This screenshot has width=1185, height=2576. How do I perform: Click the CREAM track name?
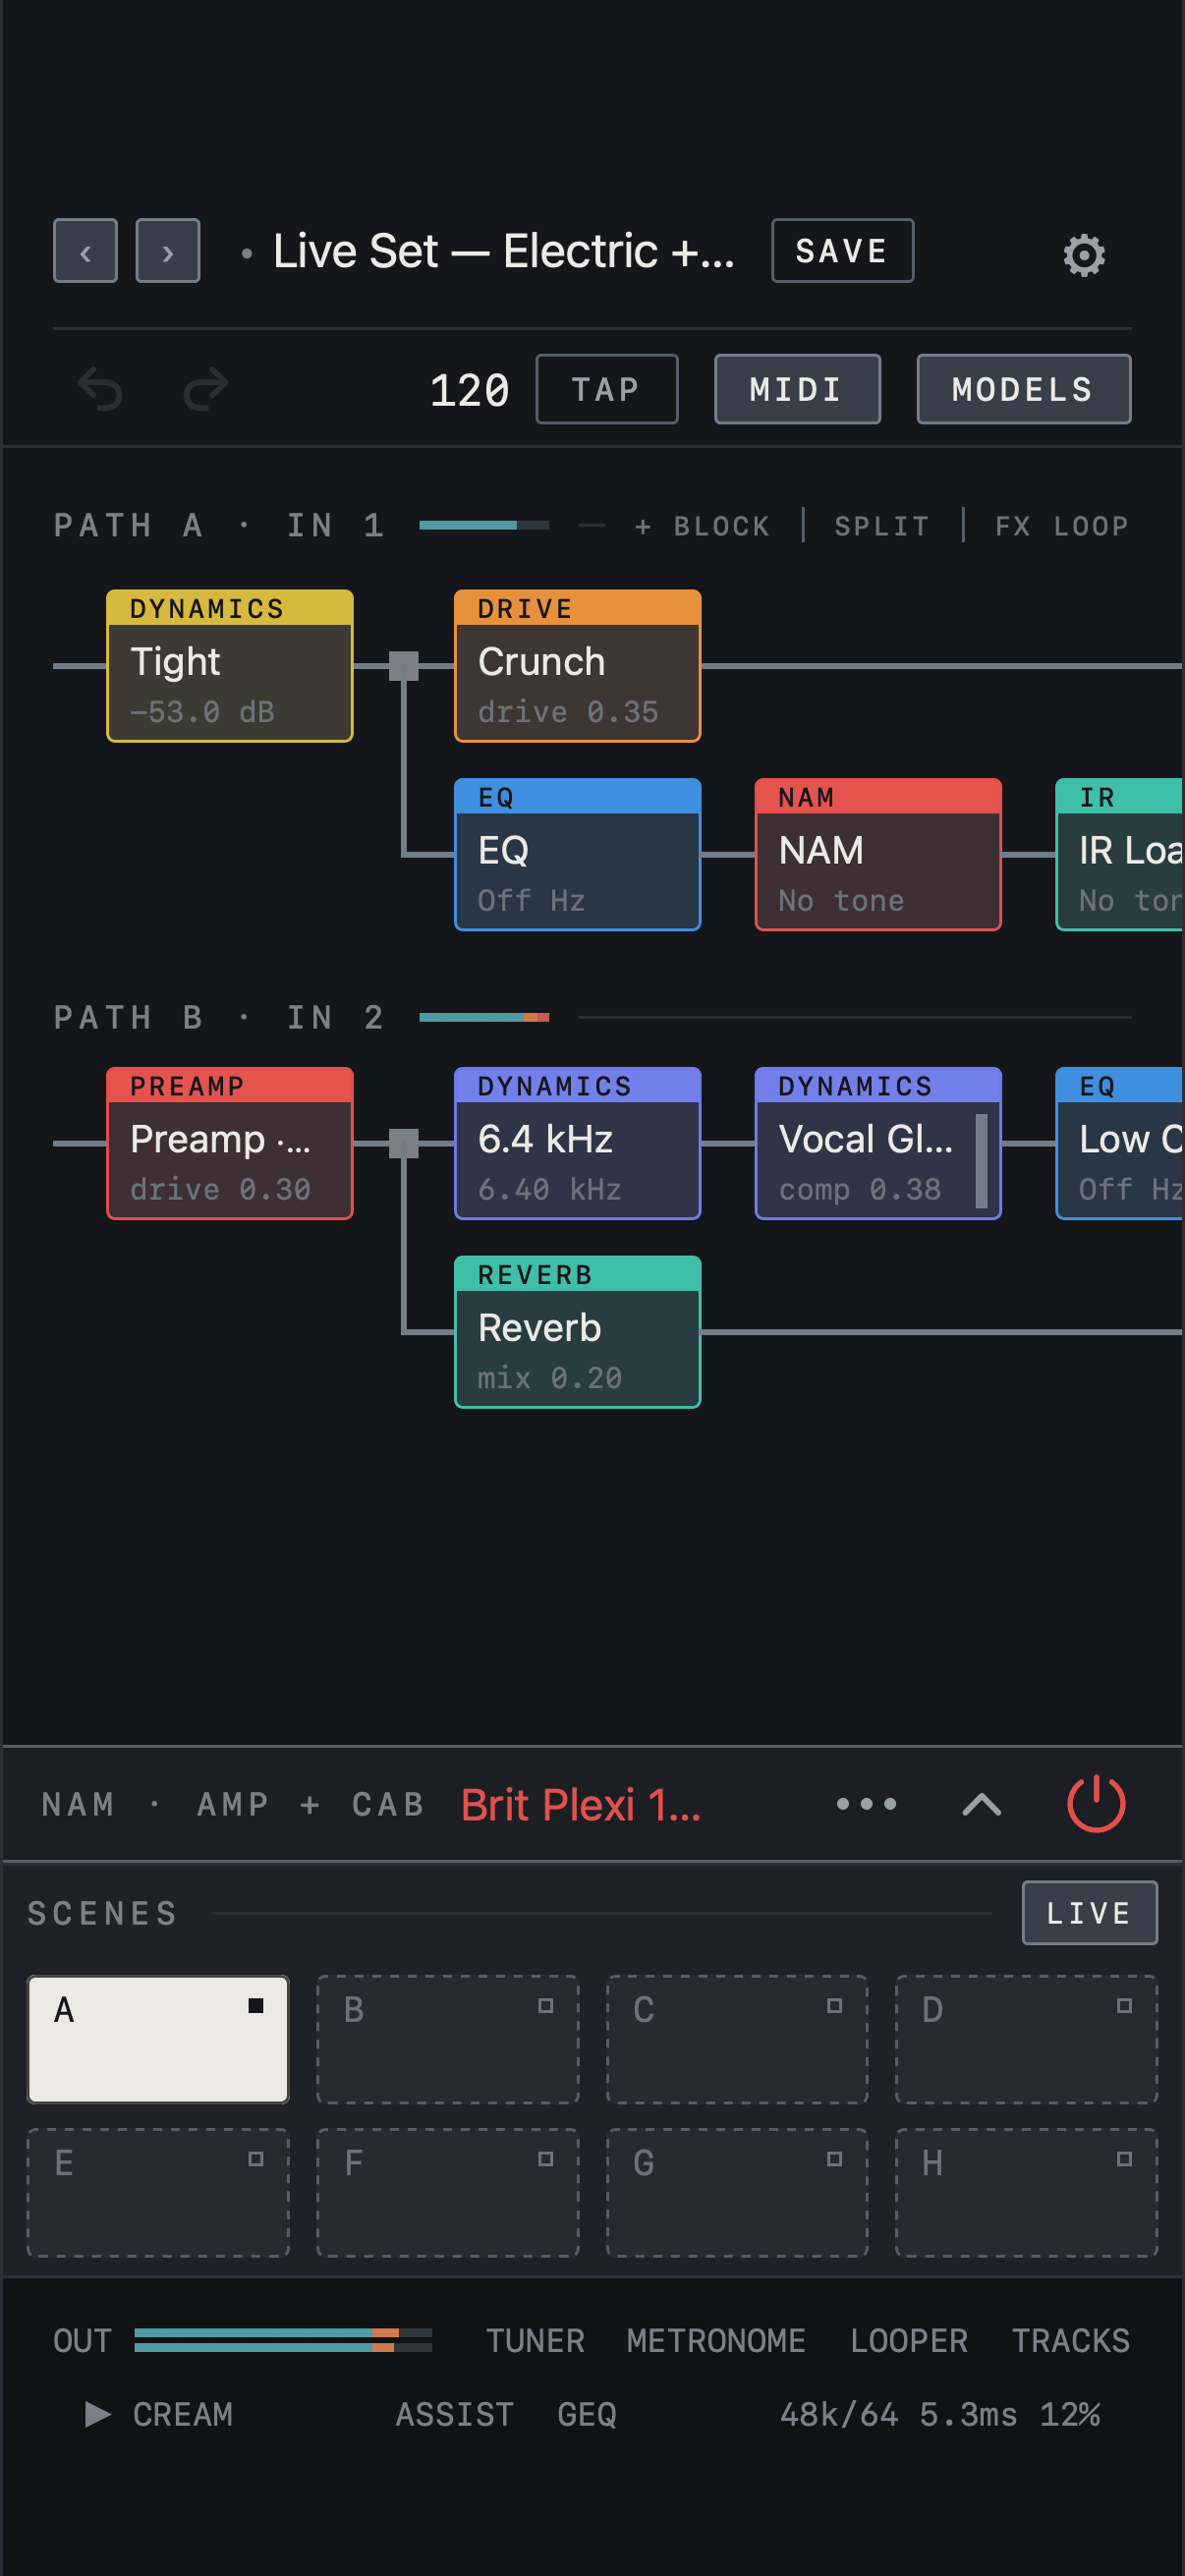pyautogui.click(x=183, y=2414)
